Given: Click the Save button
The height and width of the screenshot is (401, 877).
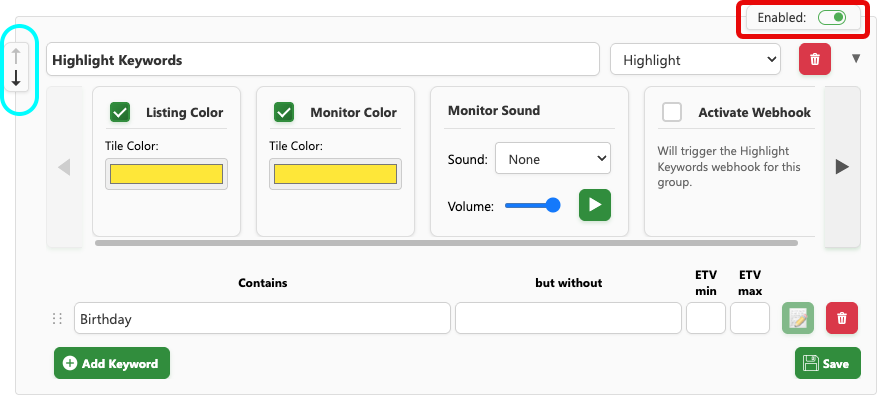Looking at the screenshot, I should click(x=827, y=363).
